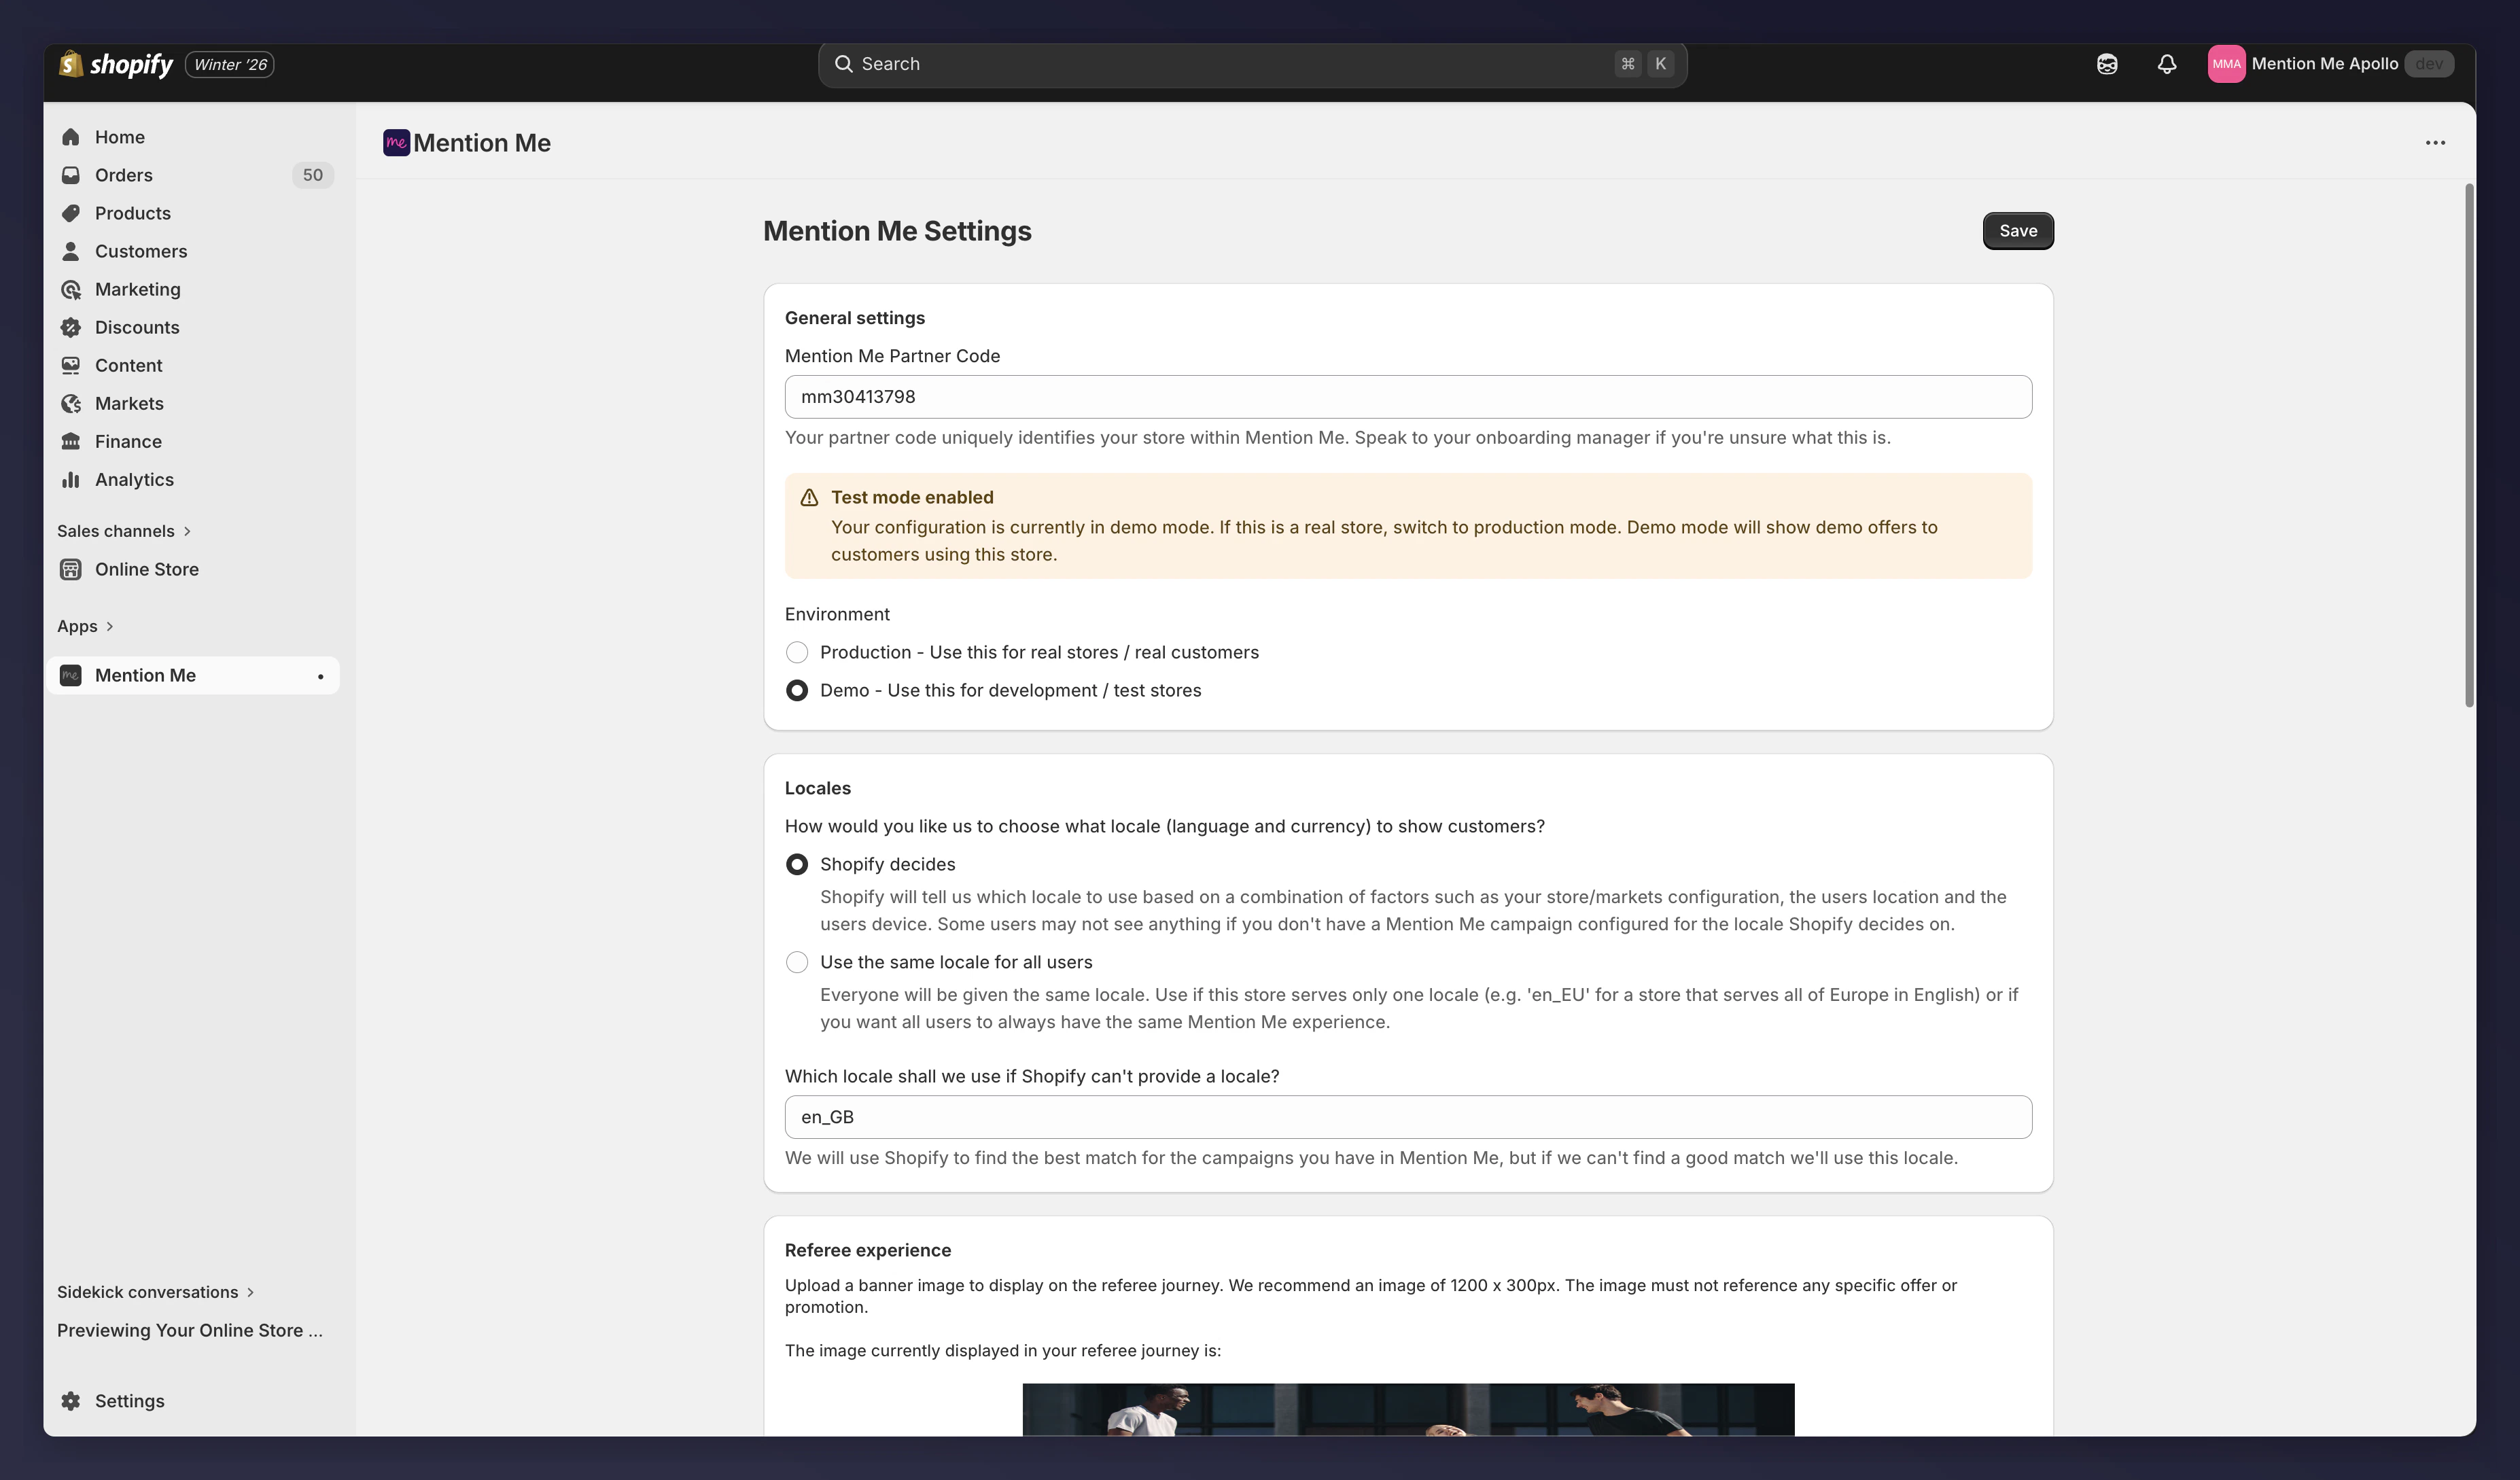Expand Sidekick conversations section

pos(156,1292)
